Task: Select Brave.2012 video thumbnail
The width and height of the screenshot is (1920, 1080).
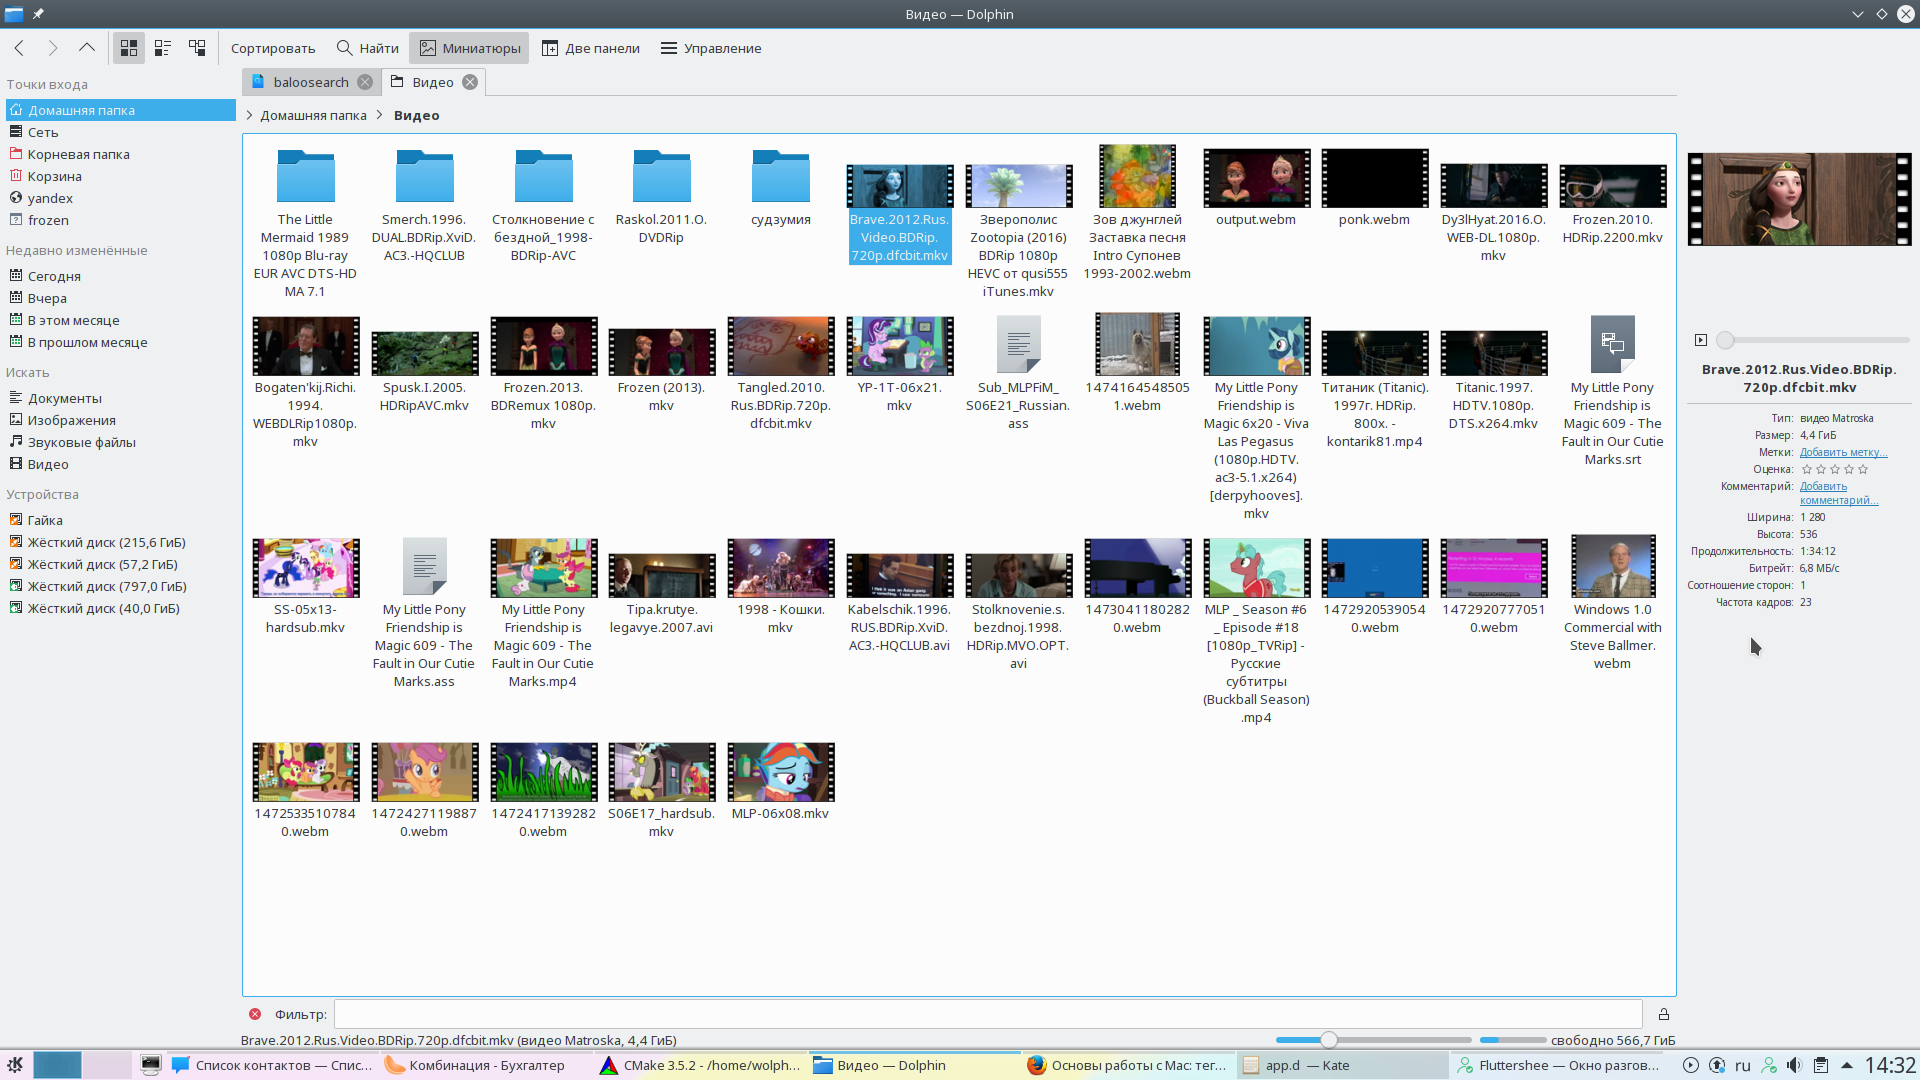Action: 899,186
